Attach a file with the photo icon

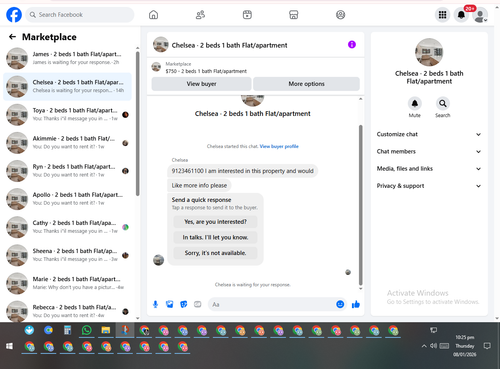coord(170,304)
